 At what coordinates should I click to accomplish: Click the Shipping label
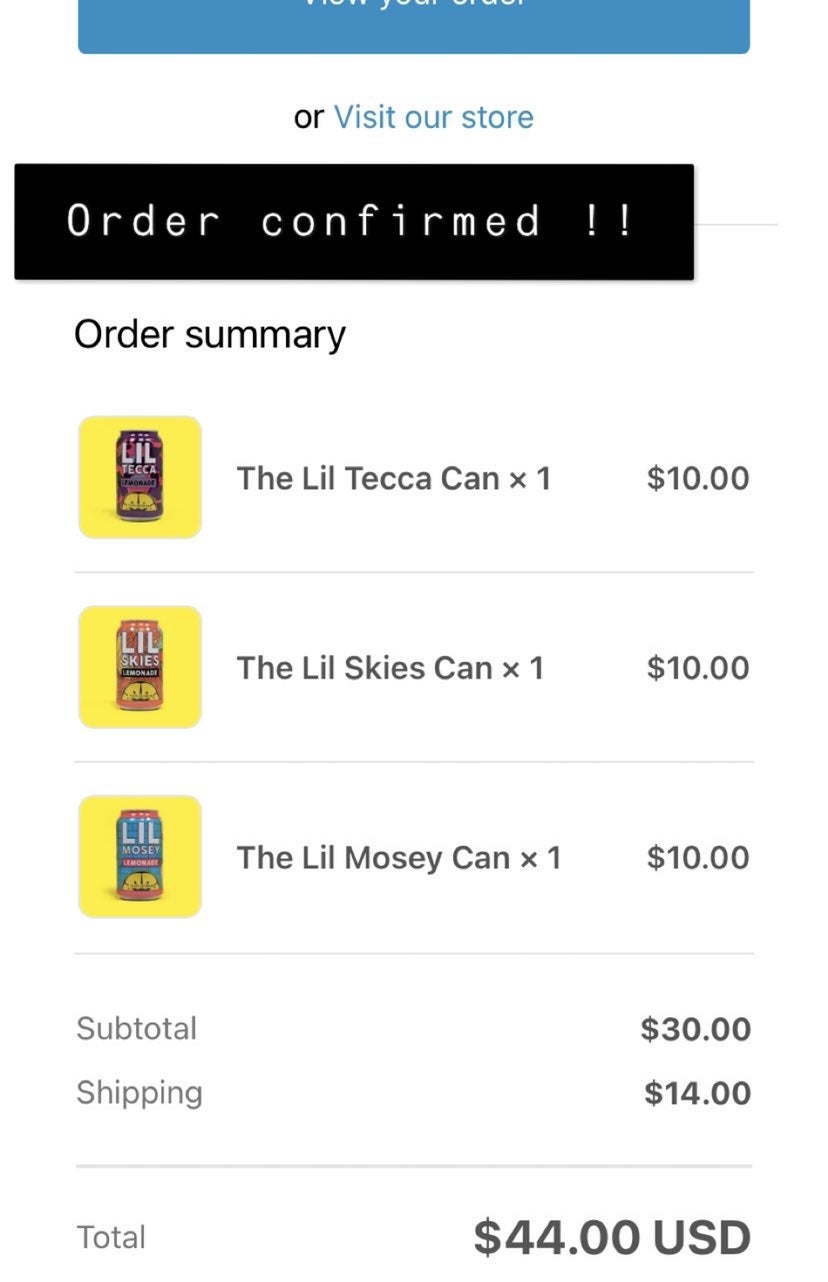(139, 1093)
